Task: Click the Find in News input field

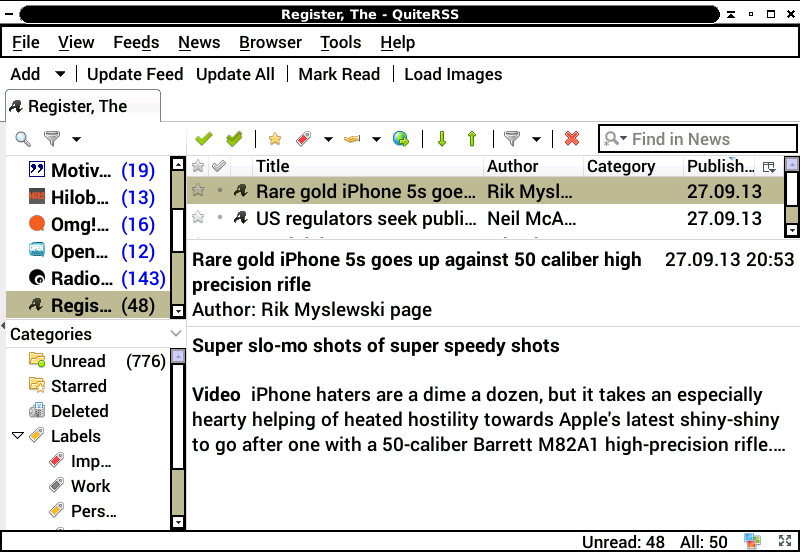Action: [697, 139]
